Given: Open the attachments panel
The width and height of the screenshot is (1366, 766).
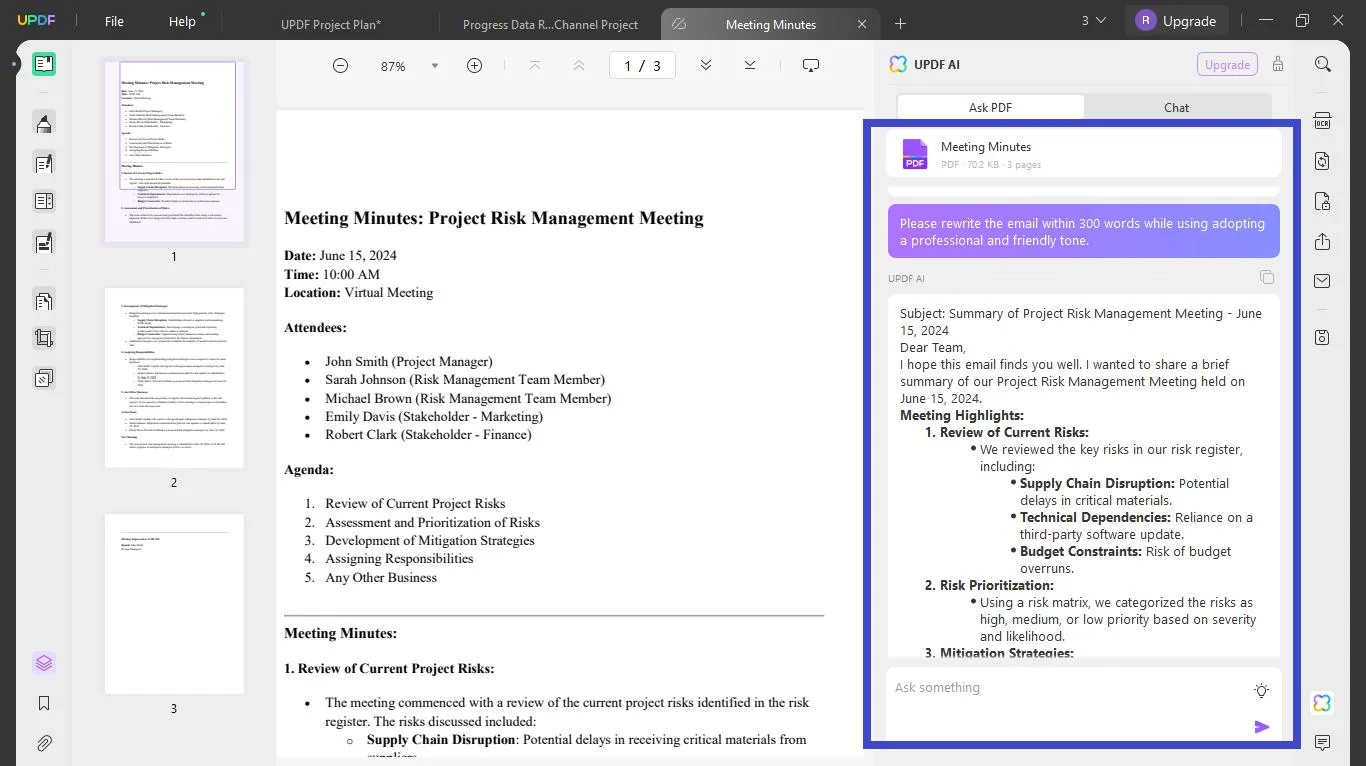Looking at the screenshot, I should pyautogui.click(x=44, y=743).
